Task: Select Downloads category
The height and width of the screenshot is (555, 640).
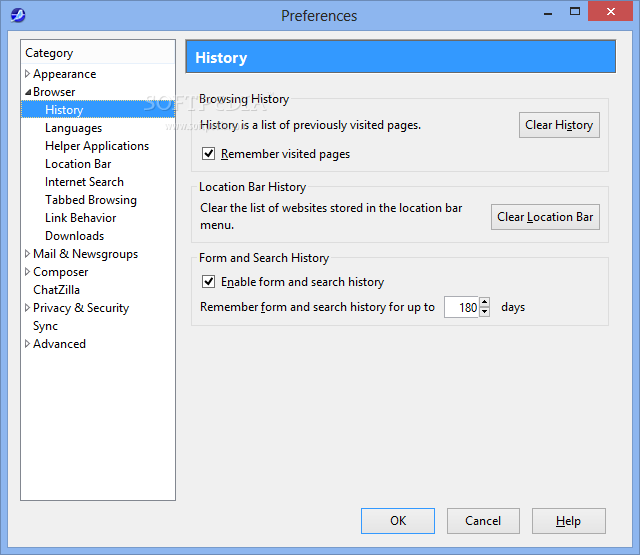Action: pos(74,236)
